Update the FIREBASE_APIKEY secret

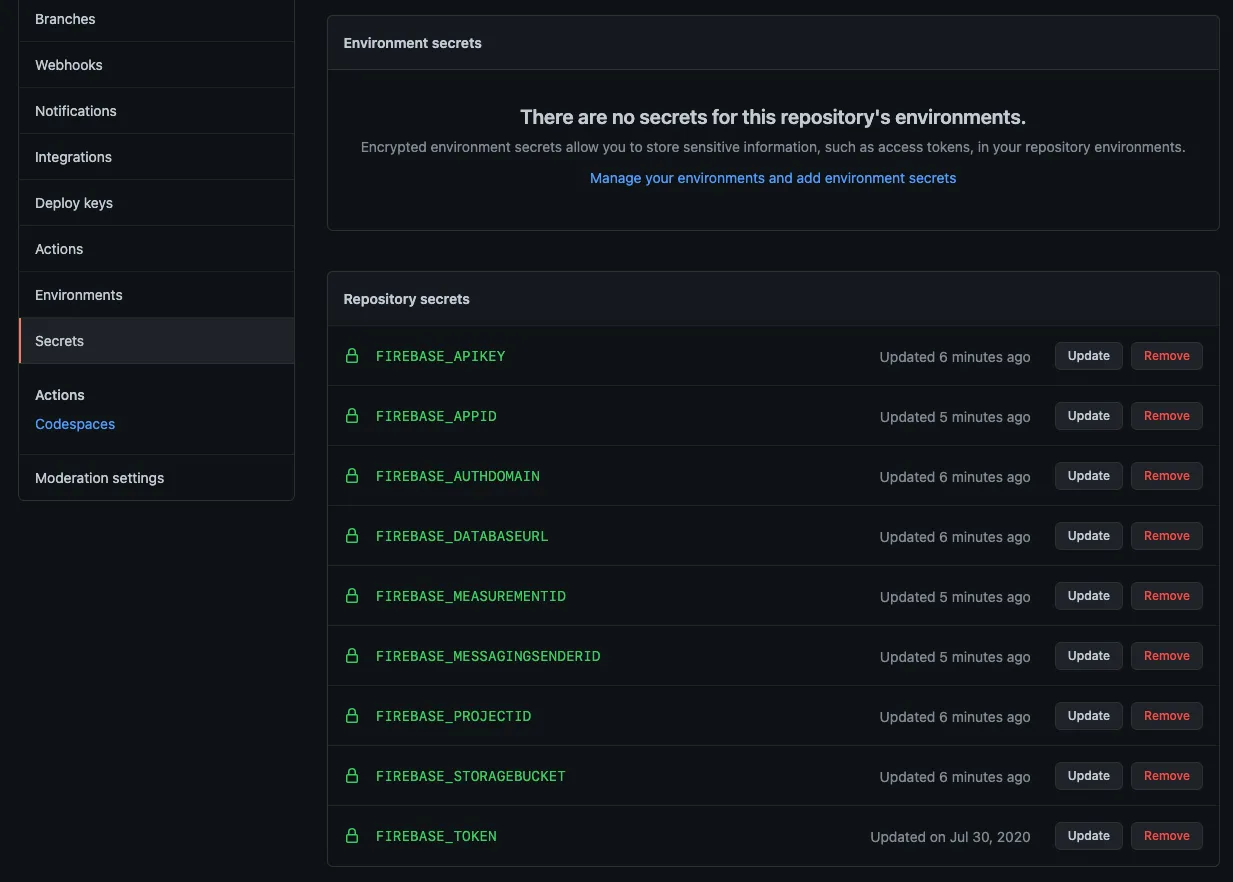coord(1088,356)
